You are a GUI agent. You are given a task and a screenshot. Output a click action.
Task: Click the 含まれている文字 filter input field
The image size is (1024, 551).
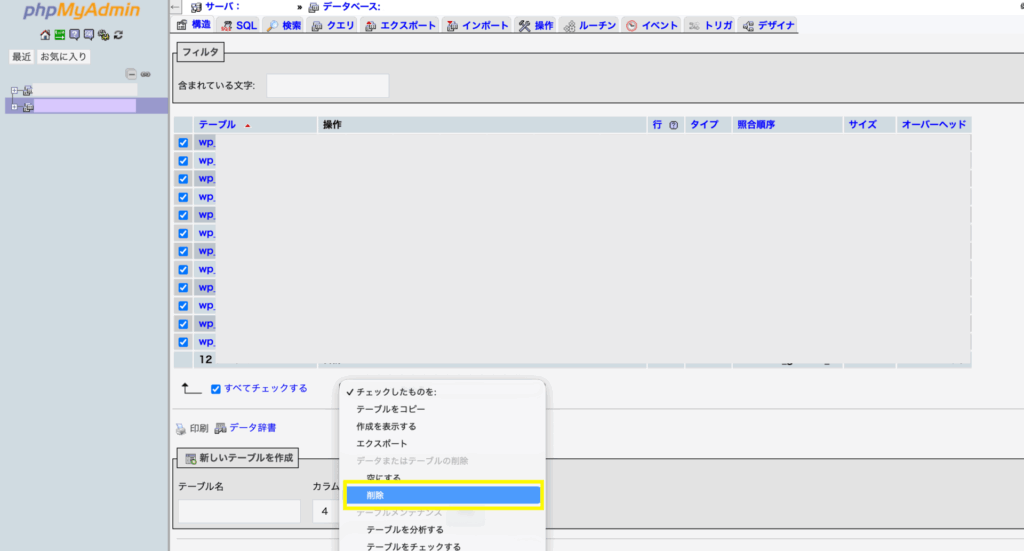tap(327, 86)
